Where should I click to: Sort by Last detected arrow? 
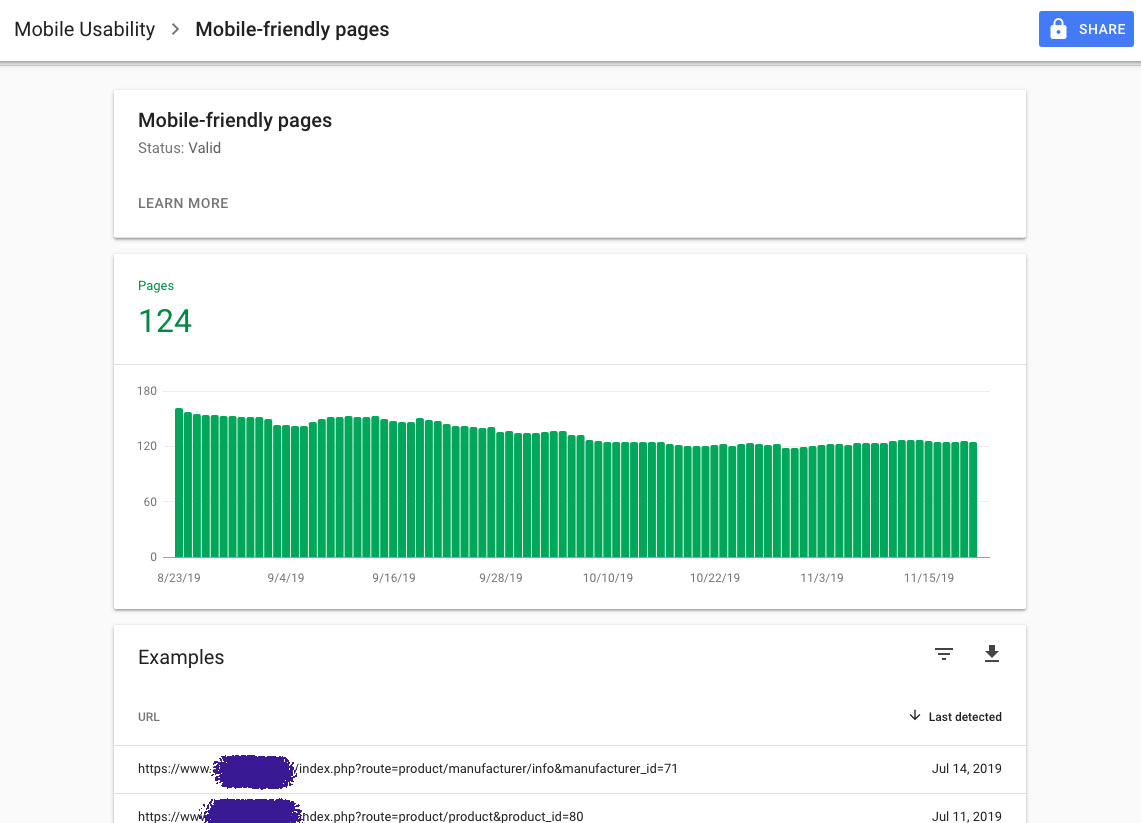[x=914, y=716]
